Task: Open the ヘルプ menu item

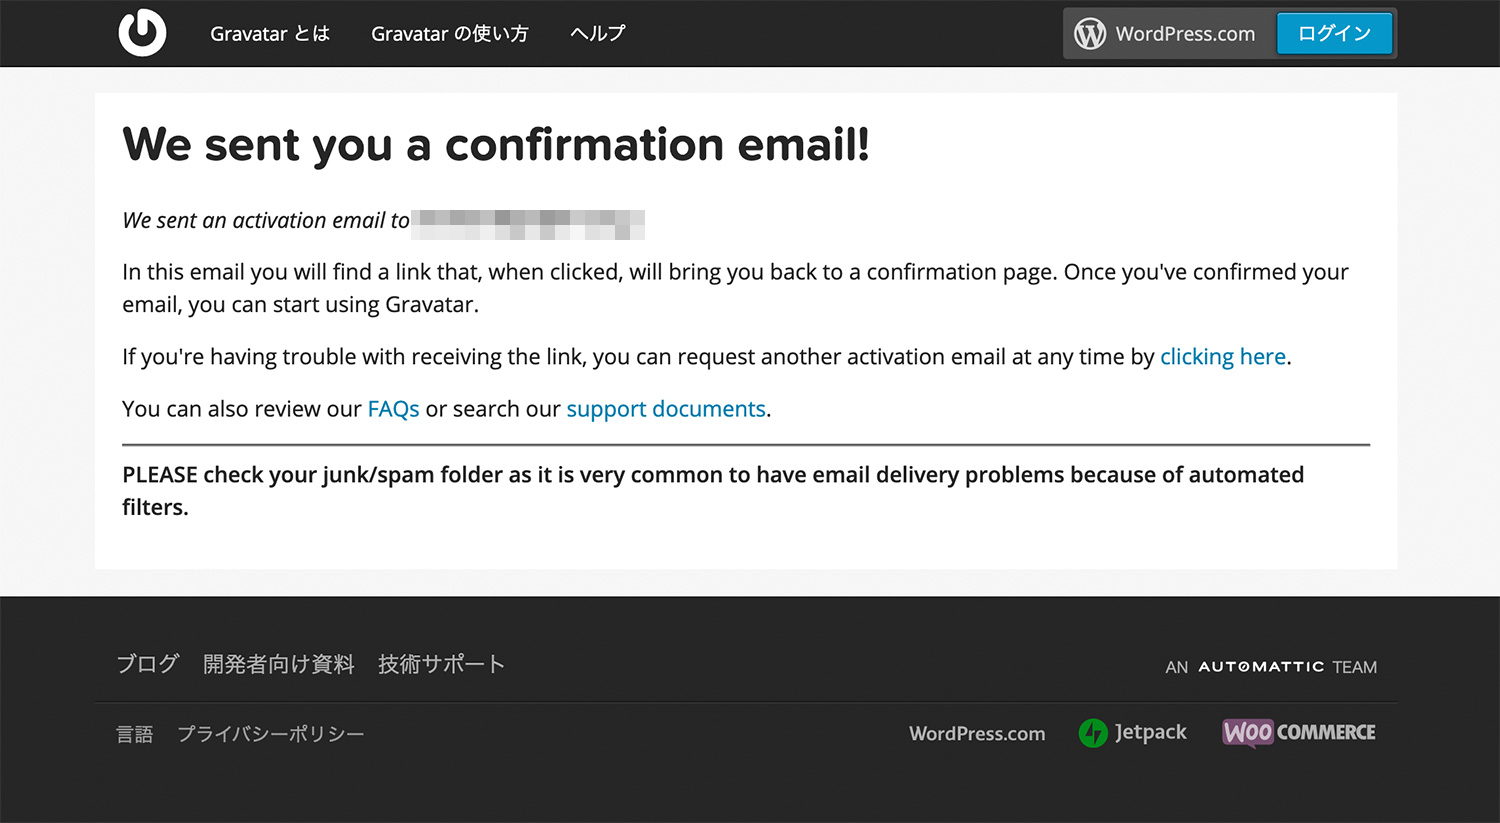Action: [598, 34]
